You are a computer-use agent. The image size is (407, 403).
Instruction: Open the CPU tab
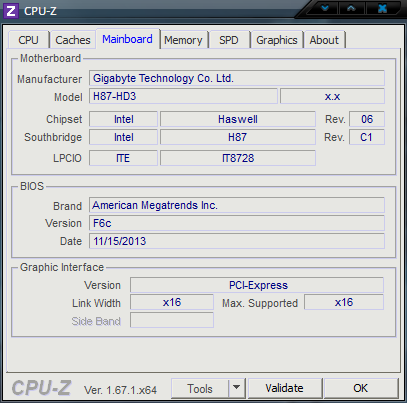click(x=29, y=40)
